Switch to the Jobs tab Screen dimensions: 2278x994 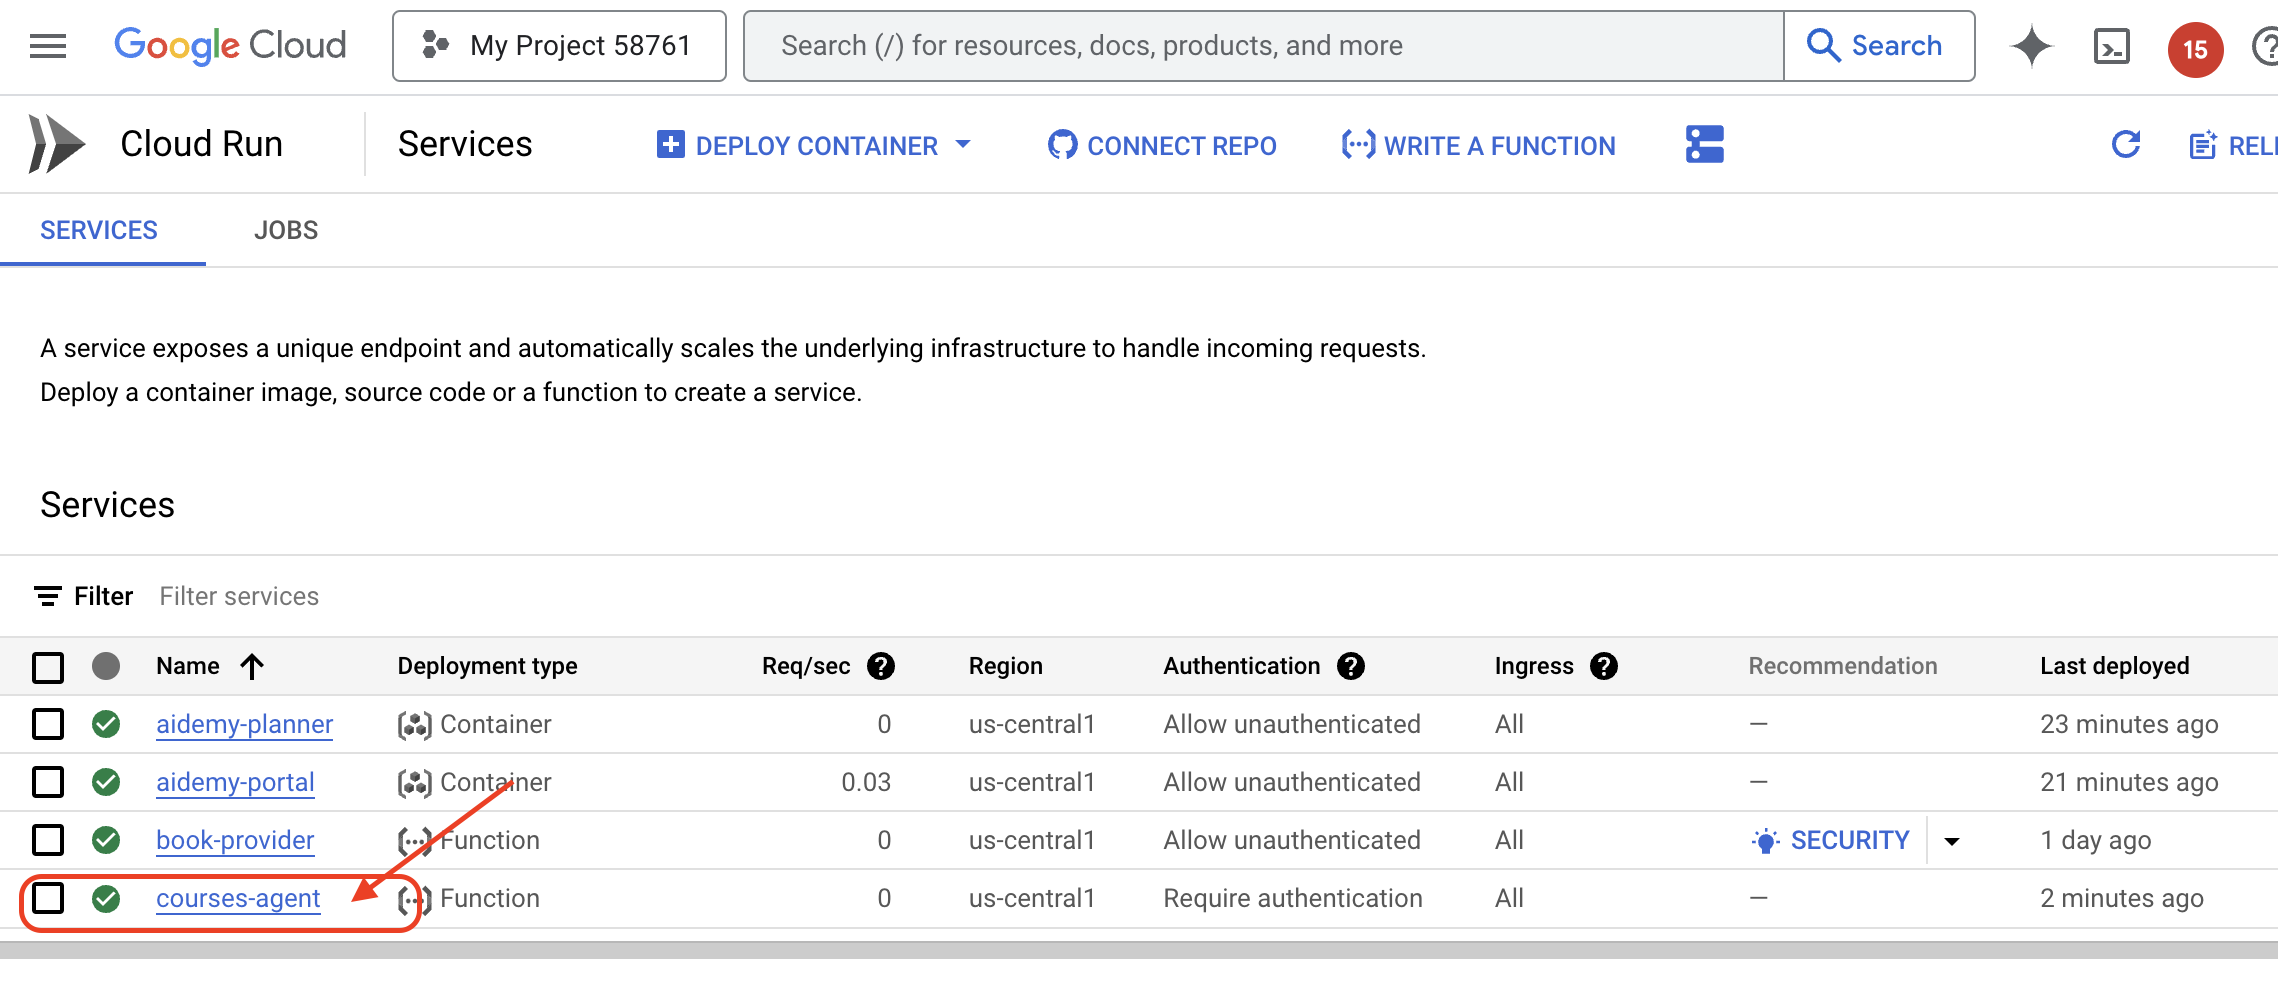point(285,230)
